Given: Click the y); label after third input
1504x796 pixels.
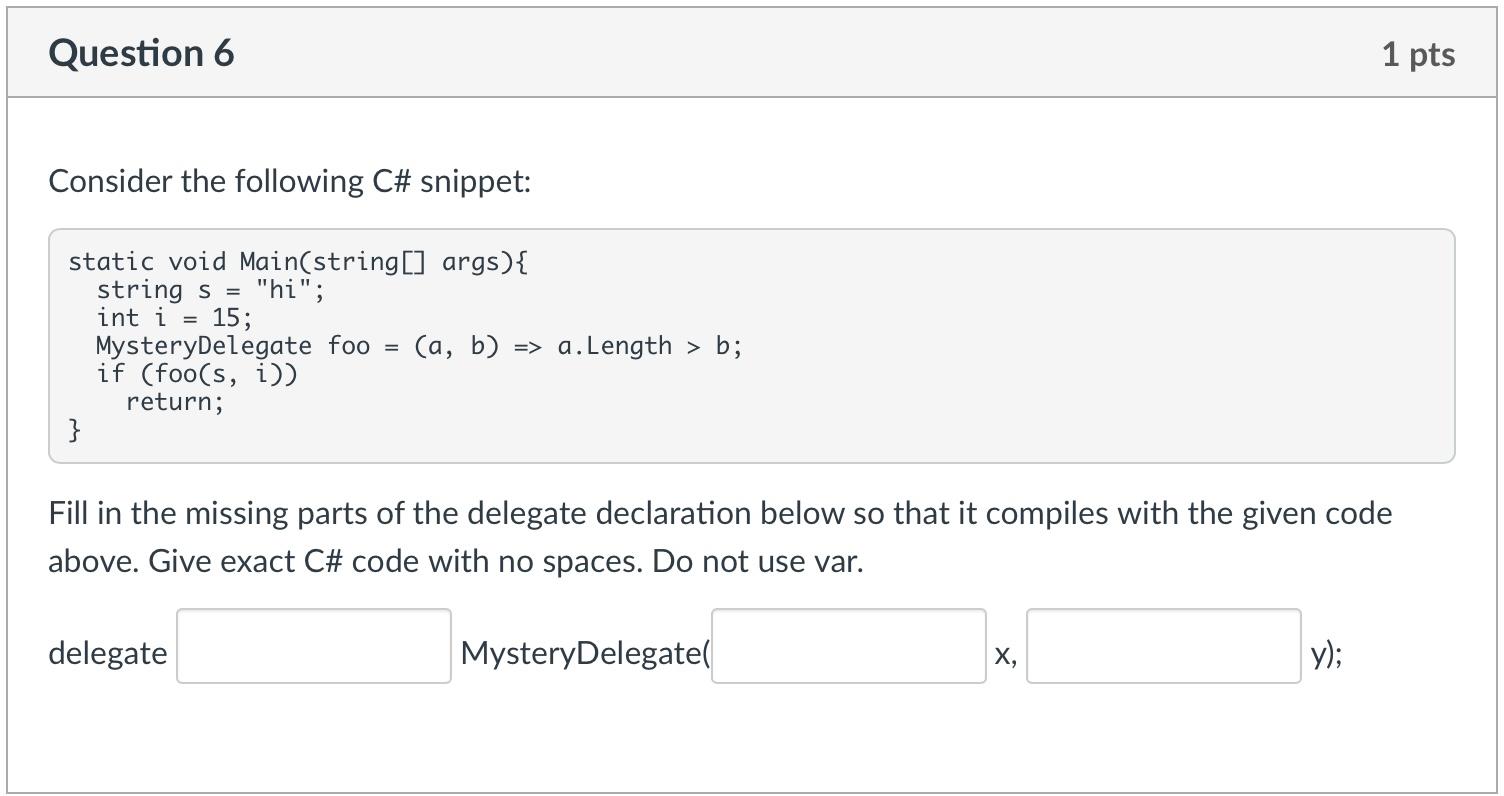Looking at the screenshot, I should (x=1323, y=655).
